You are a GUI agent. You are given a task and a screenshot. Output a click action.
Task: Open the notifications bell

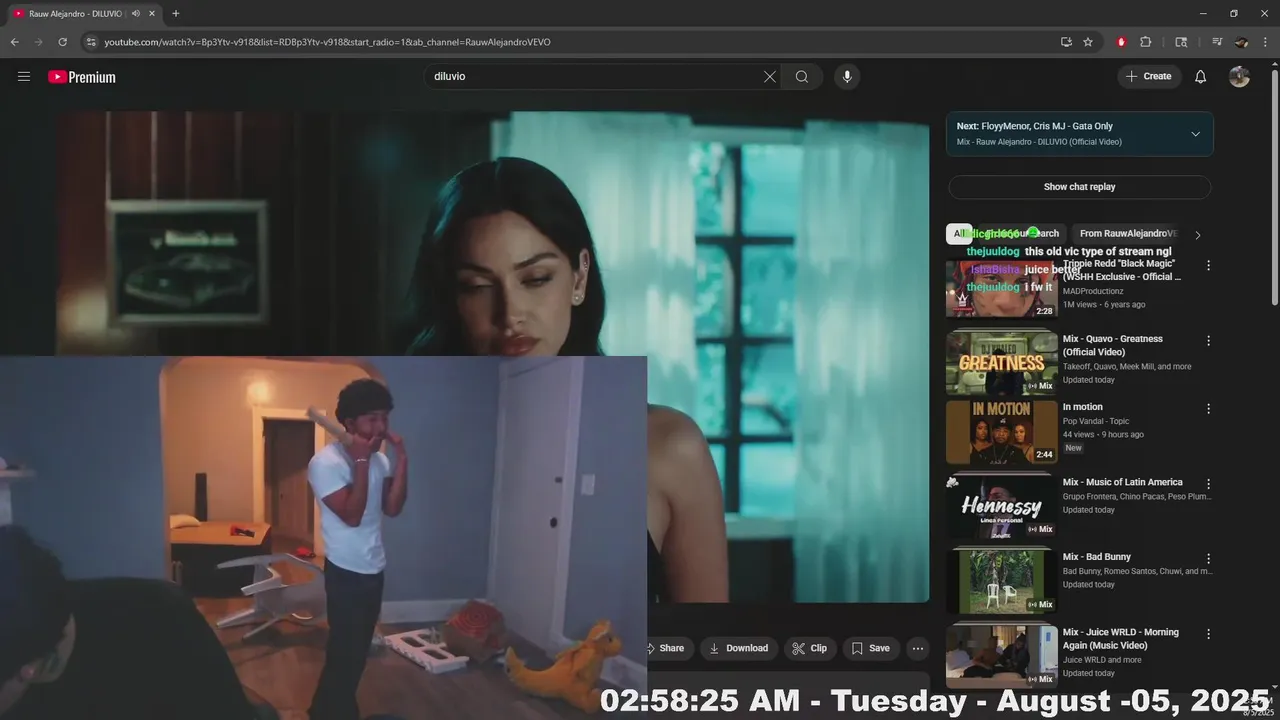(x=1201, y=77)
